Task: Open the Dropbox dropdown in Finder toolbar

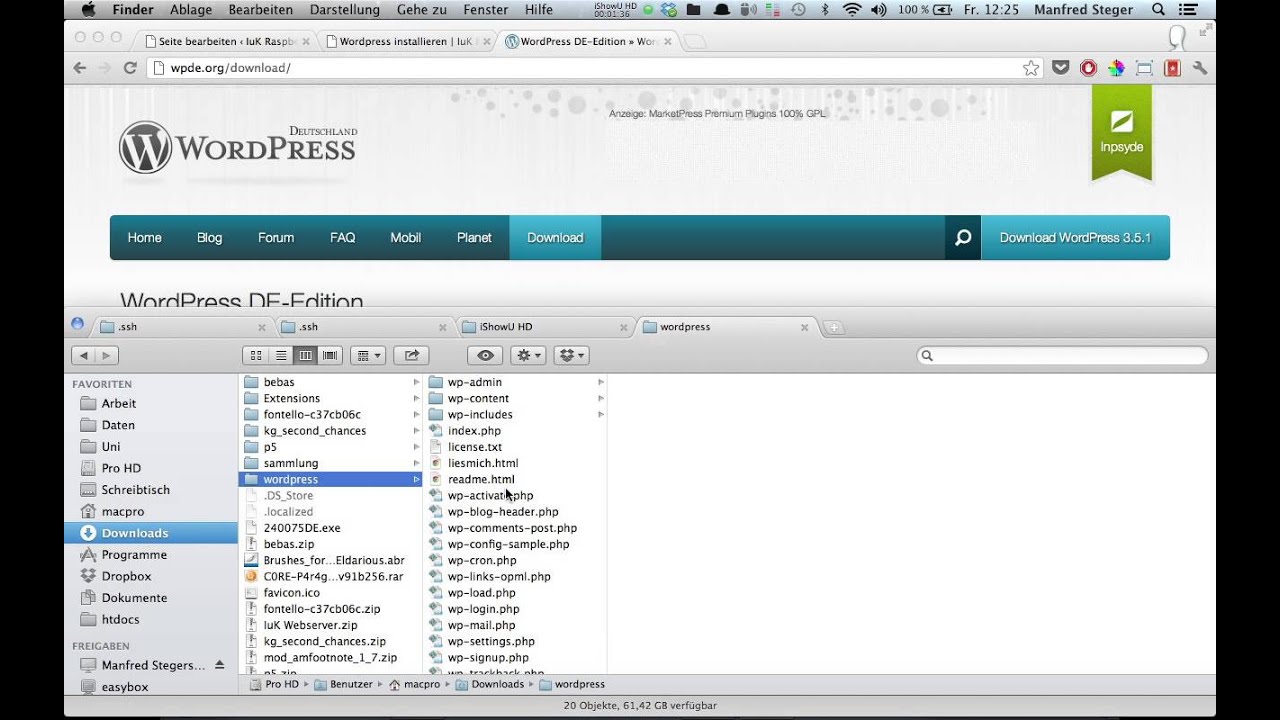Action: tap(571, 355)
